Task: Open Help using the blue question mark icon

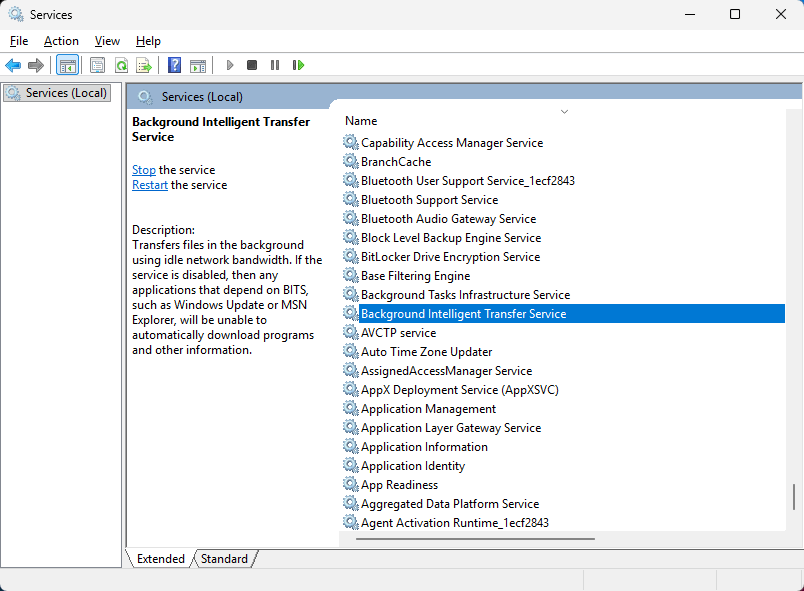Action: 174,65
